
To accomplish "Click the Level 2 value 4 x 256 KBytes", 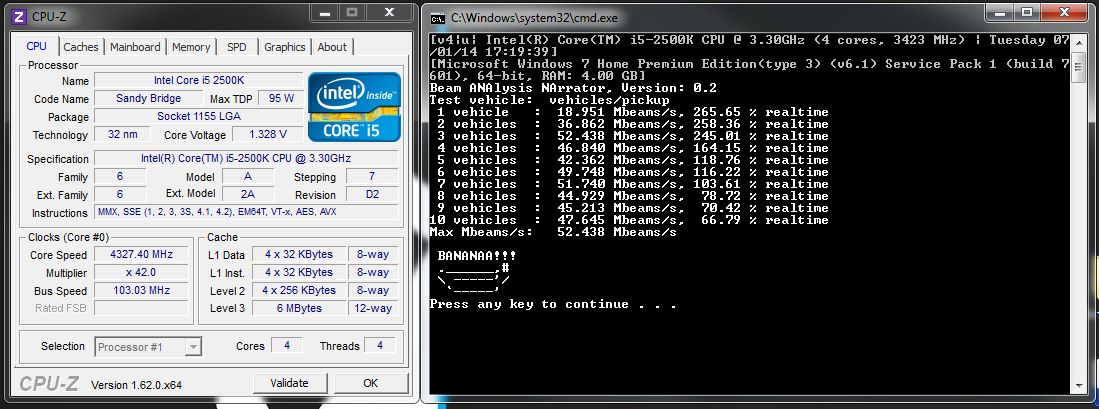I will click(299, 290).
